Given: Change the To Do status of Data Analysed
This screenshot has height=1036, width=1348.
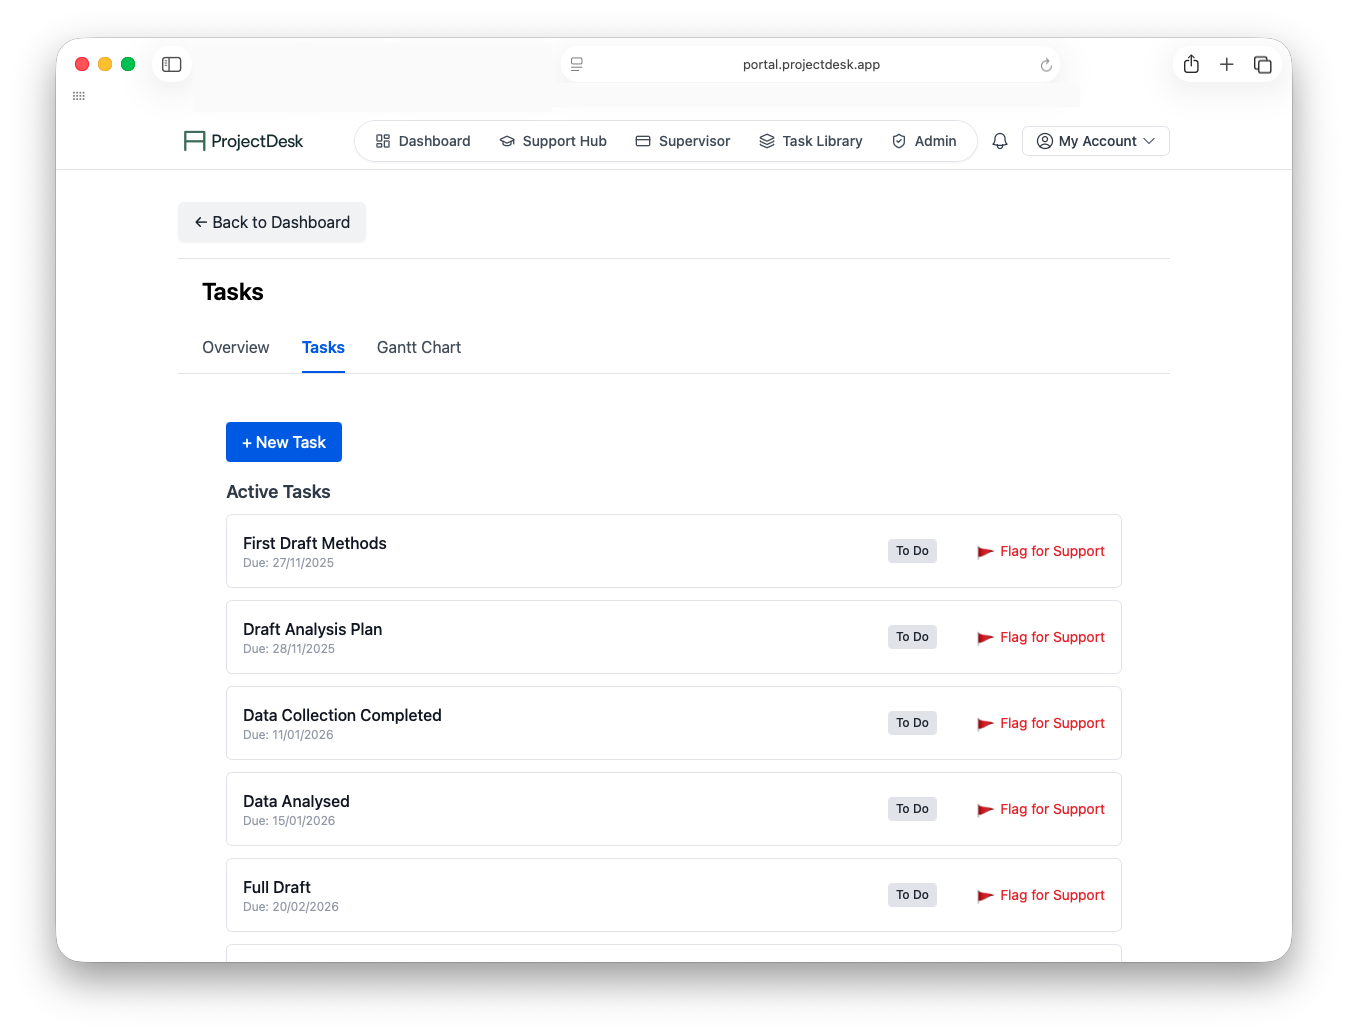Looking at the screenshot, I should pos(912,809).
